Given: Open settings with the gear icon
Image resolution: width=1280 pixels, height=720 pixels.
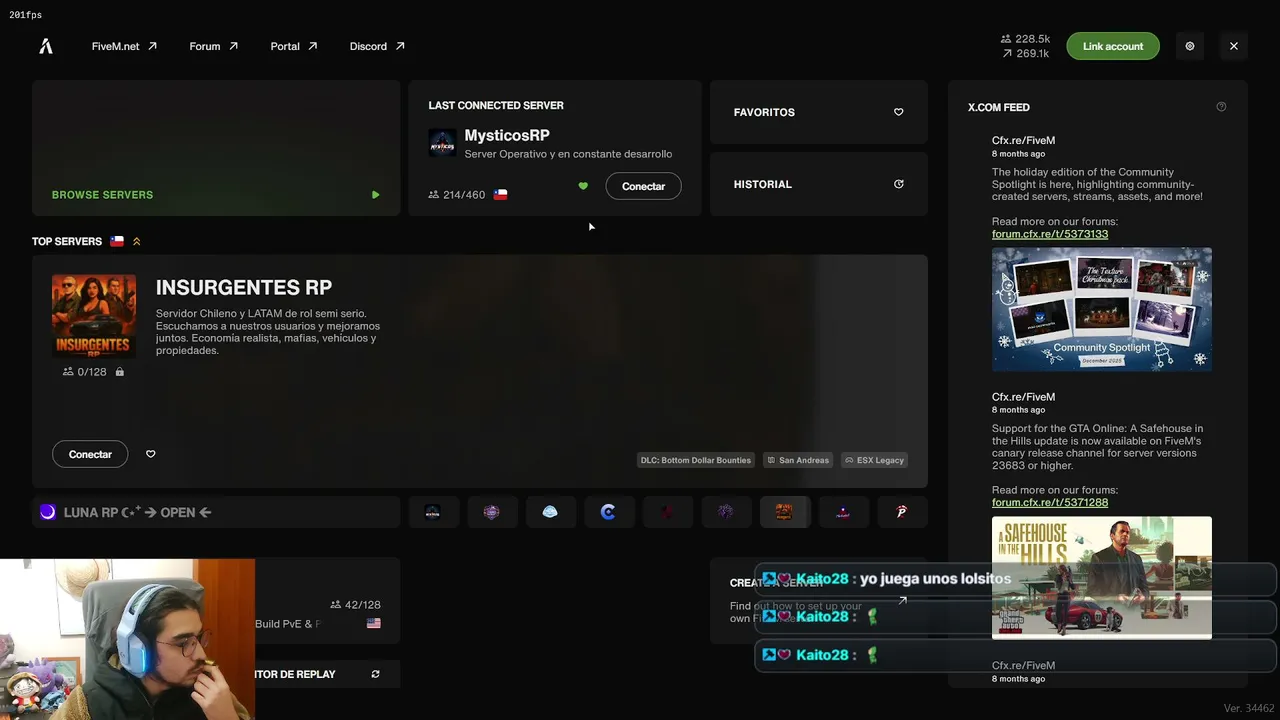Looking at the screenshot, I should [x=1190, y=46].
